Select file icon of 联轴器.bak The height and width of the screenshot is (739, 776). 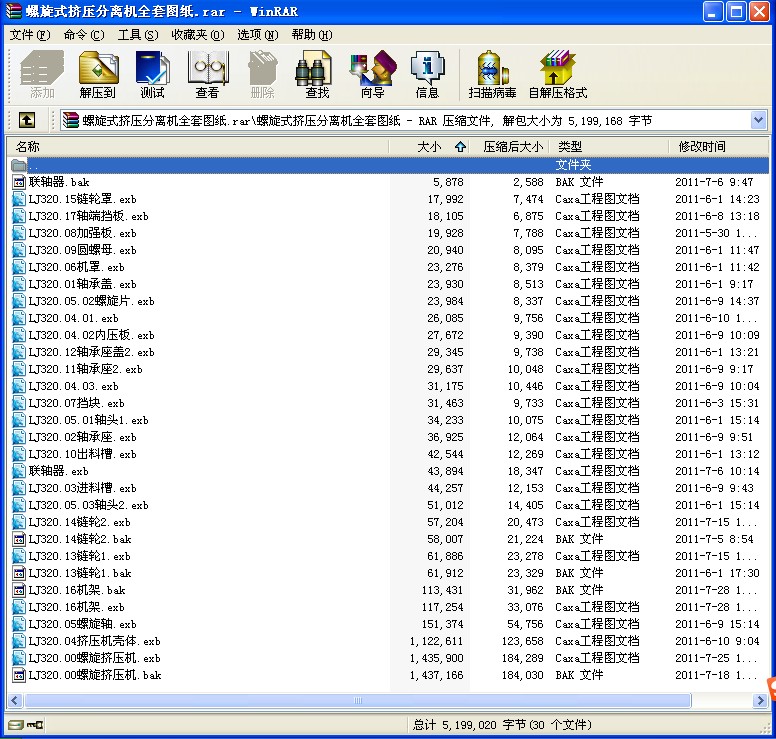(x=19, y=182)
